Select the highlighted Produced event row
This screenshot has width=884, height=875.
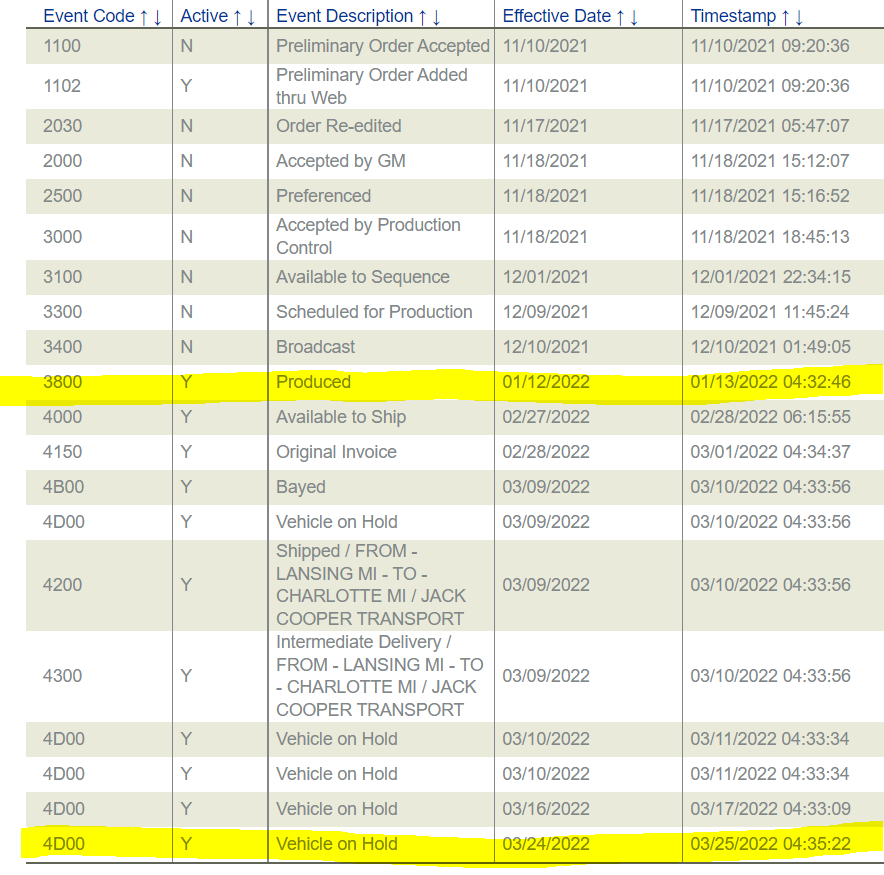pos(313,382)
